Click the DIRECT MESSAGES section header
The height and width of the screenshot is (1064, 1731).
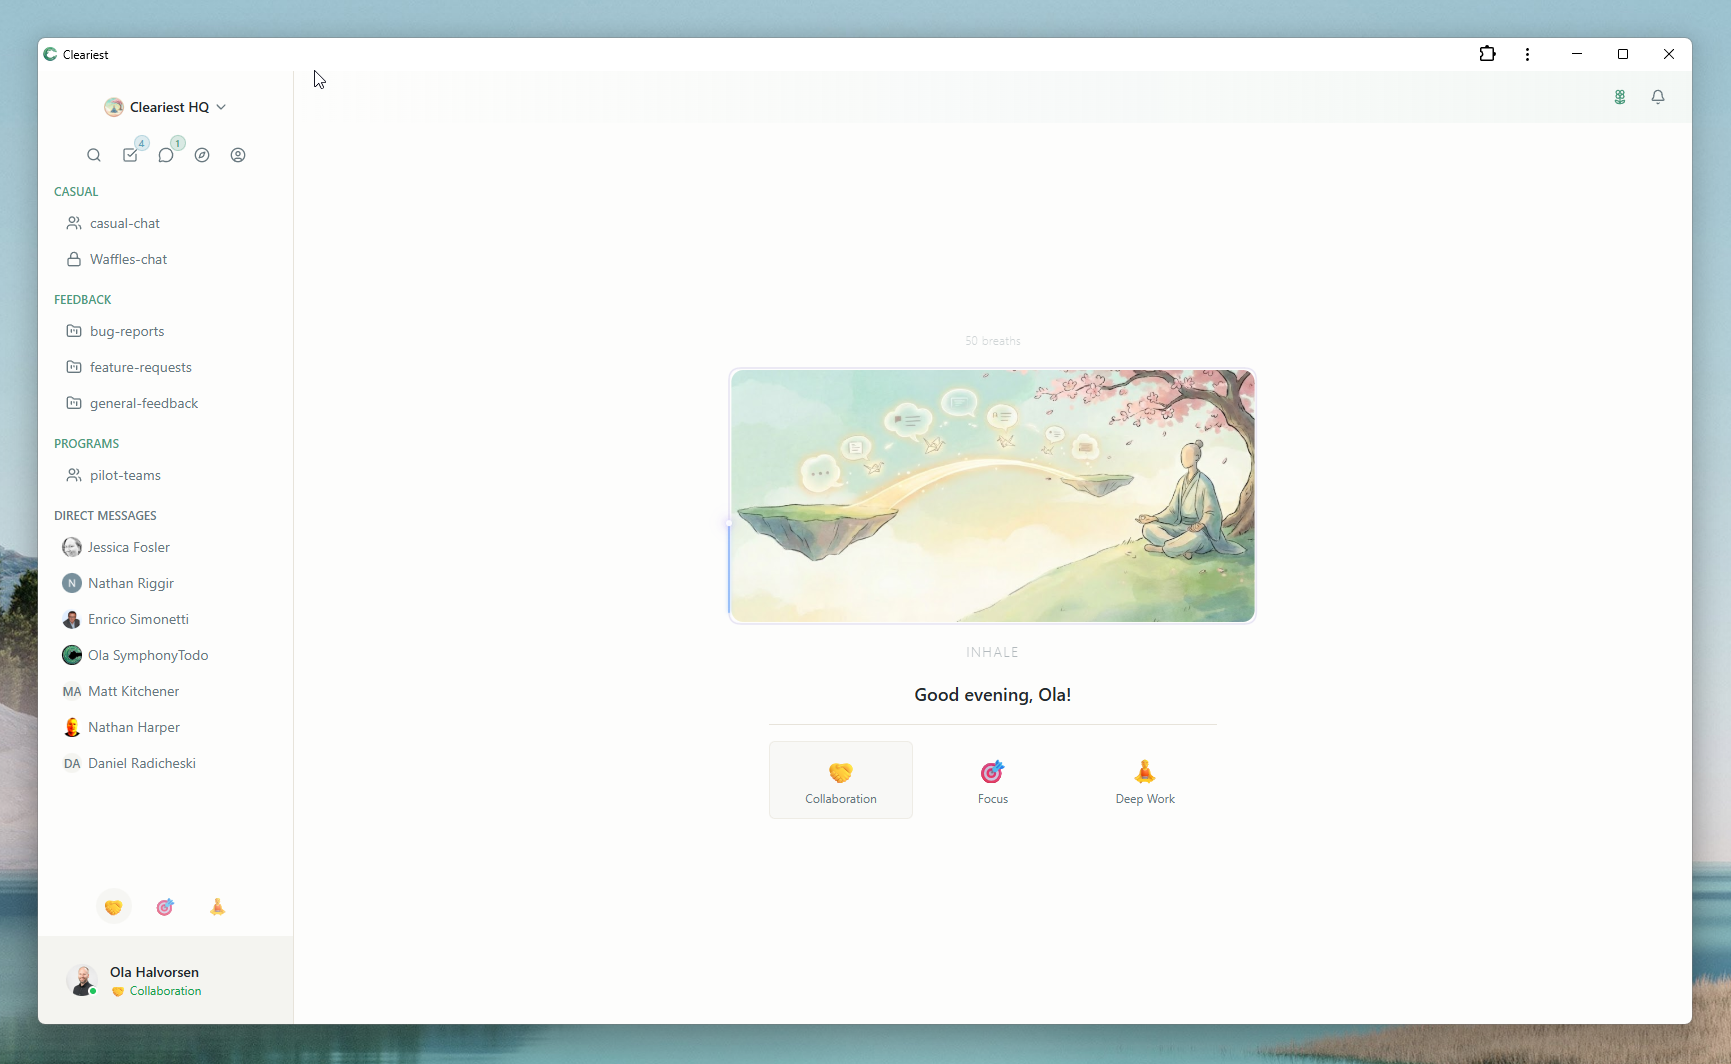click(x=105, y=515)
